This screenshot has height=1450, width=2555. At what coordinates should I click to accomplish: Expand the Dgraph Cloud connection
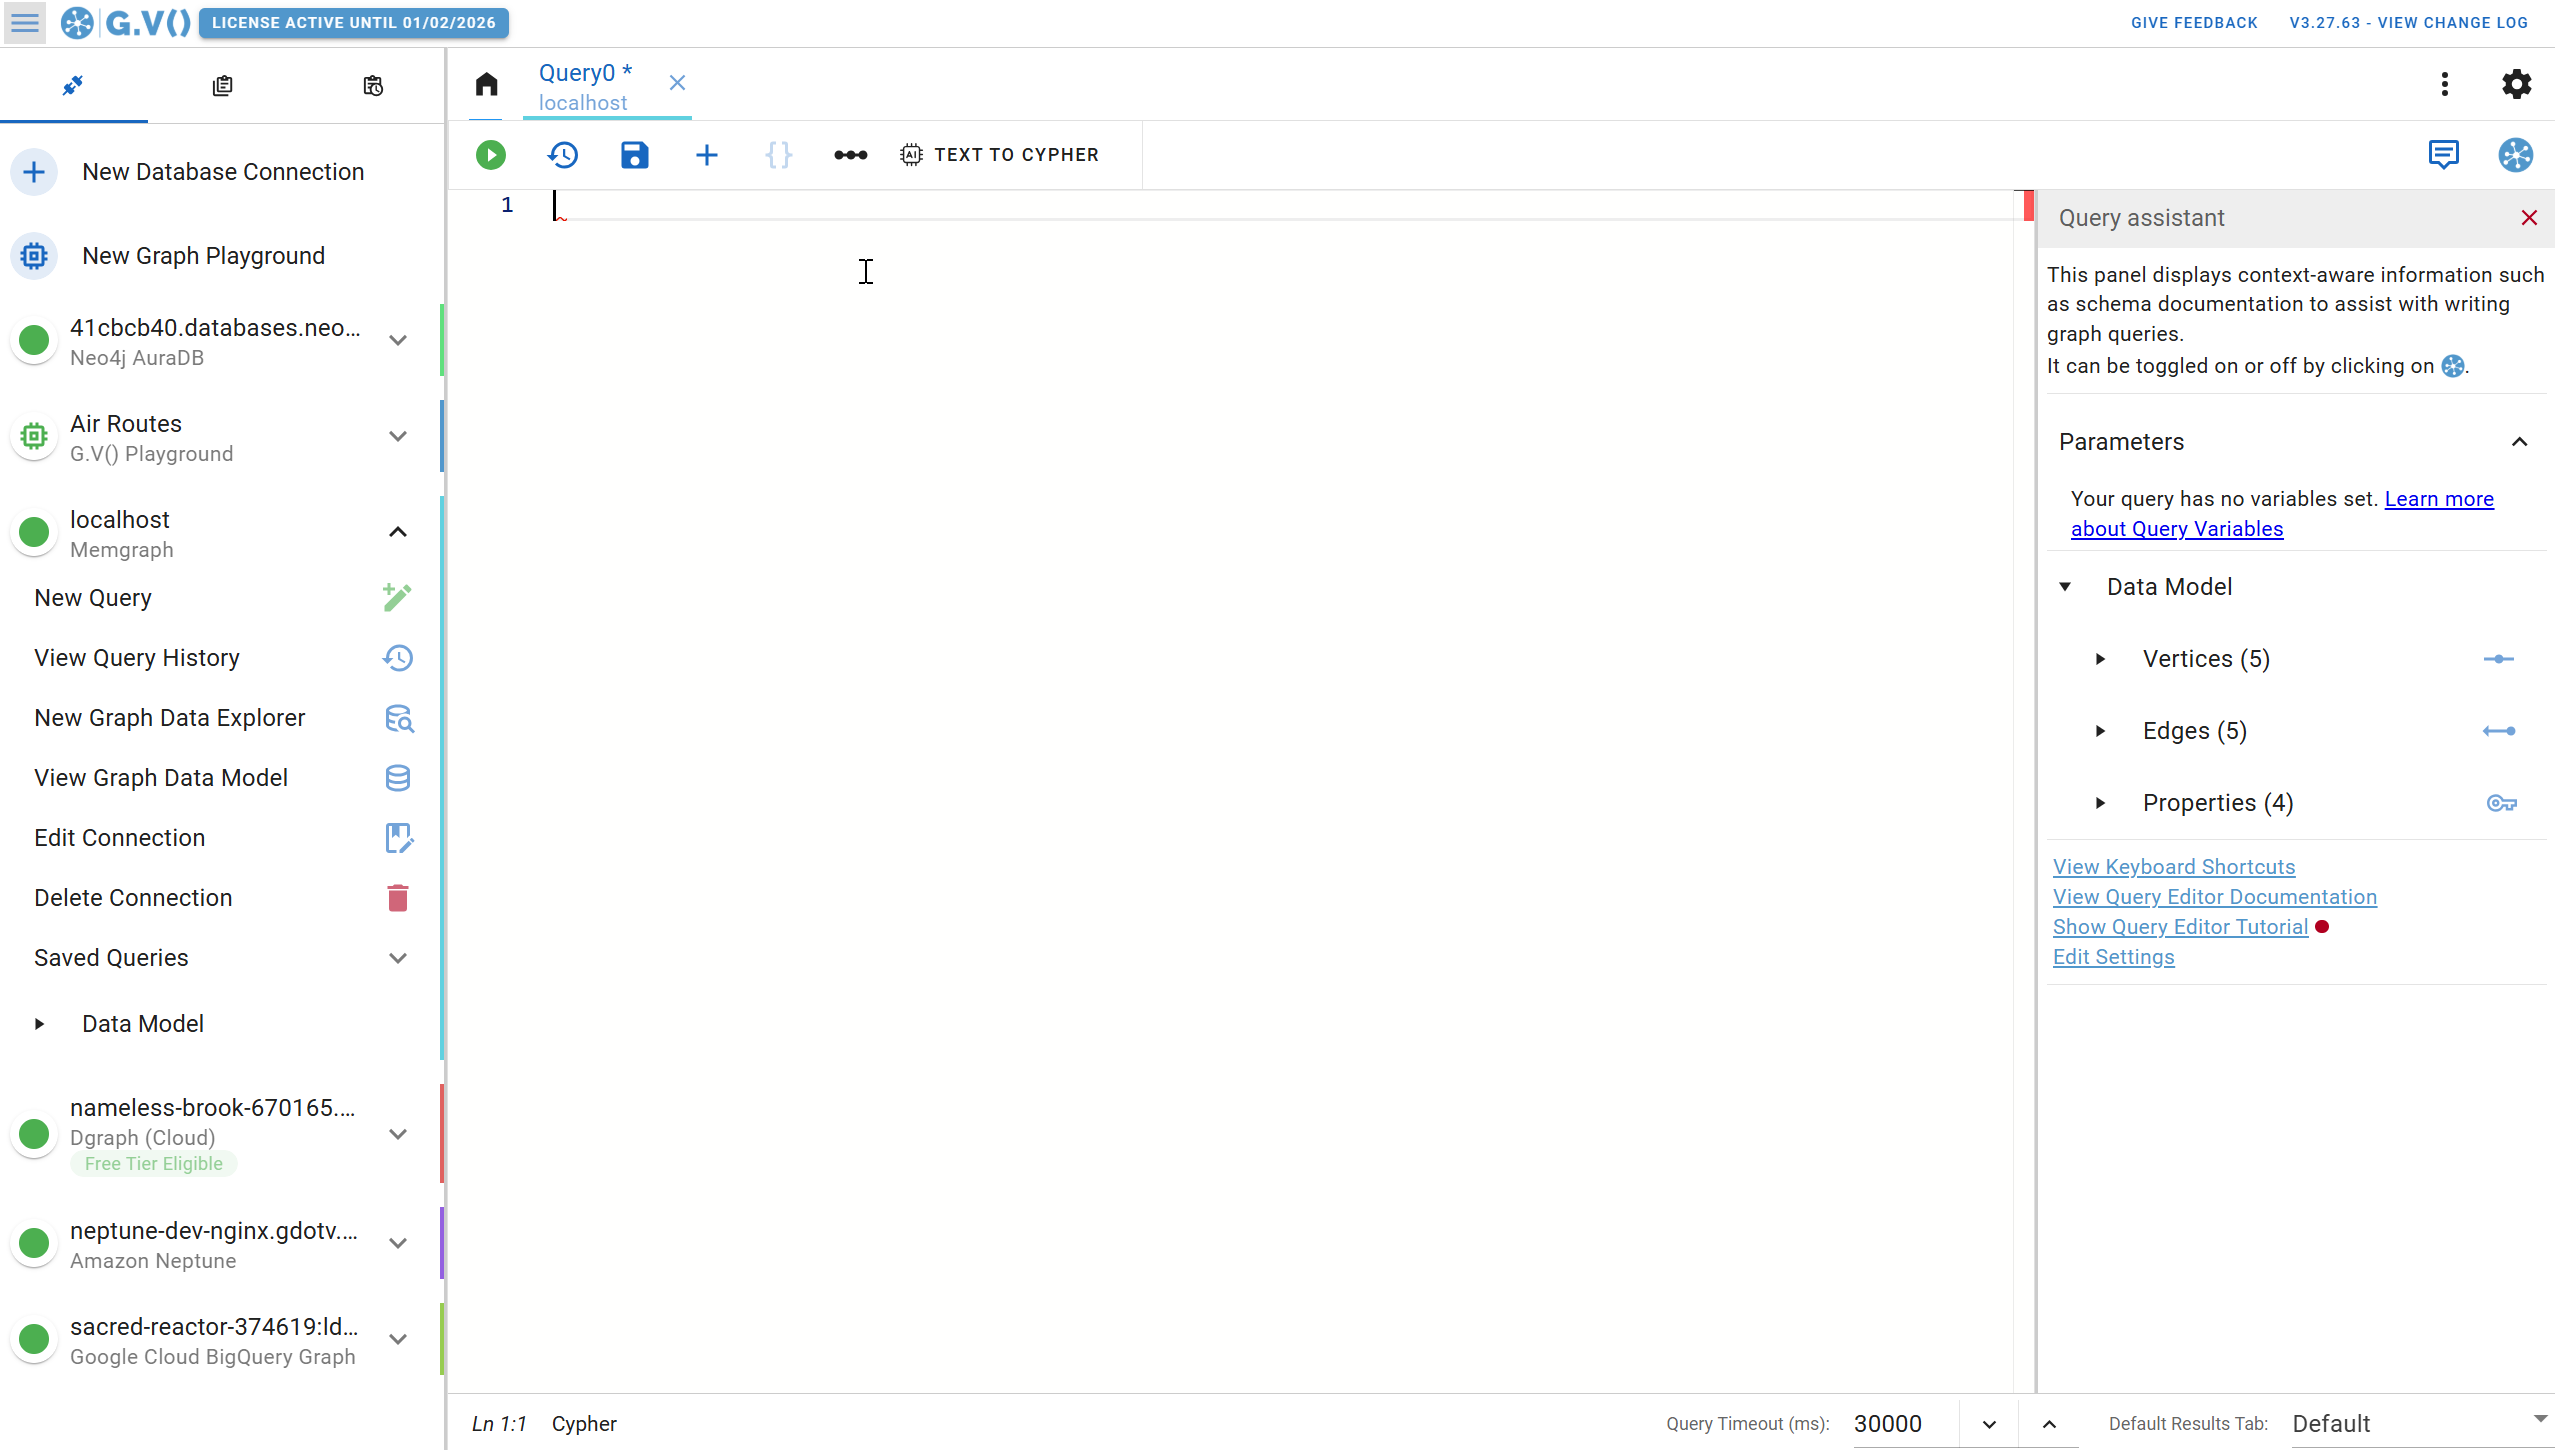[x=397, y=1134]
